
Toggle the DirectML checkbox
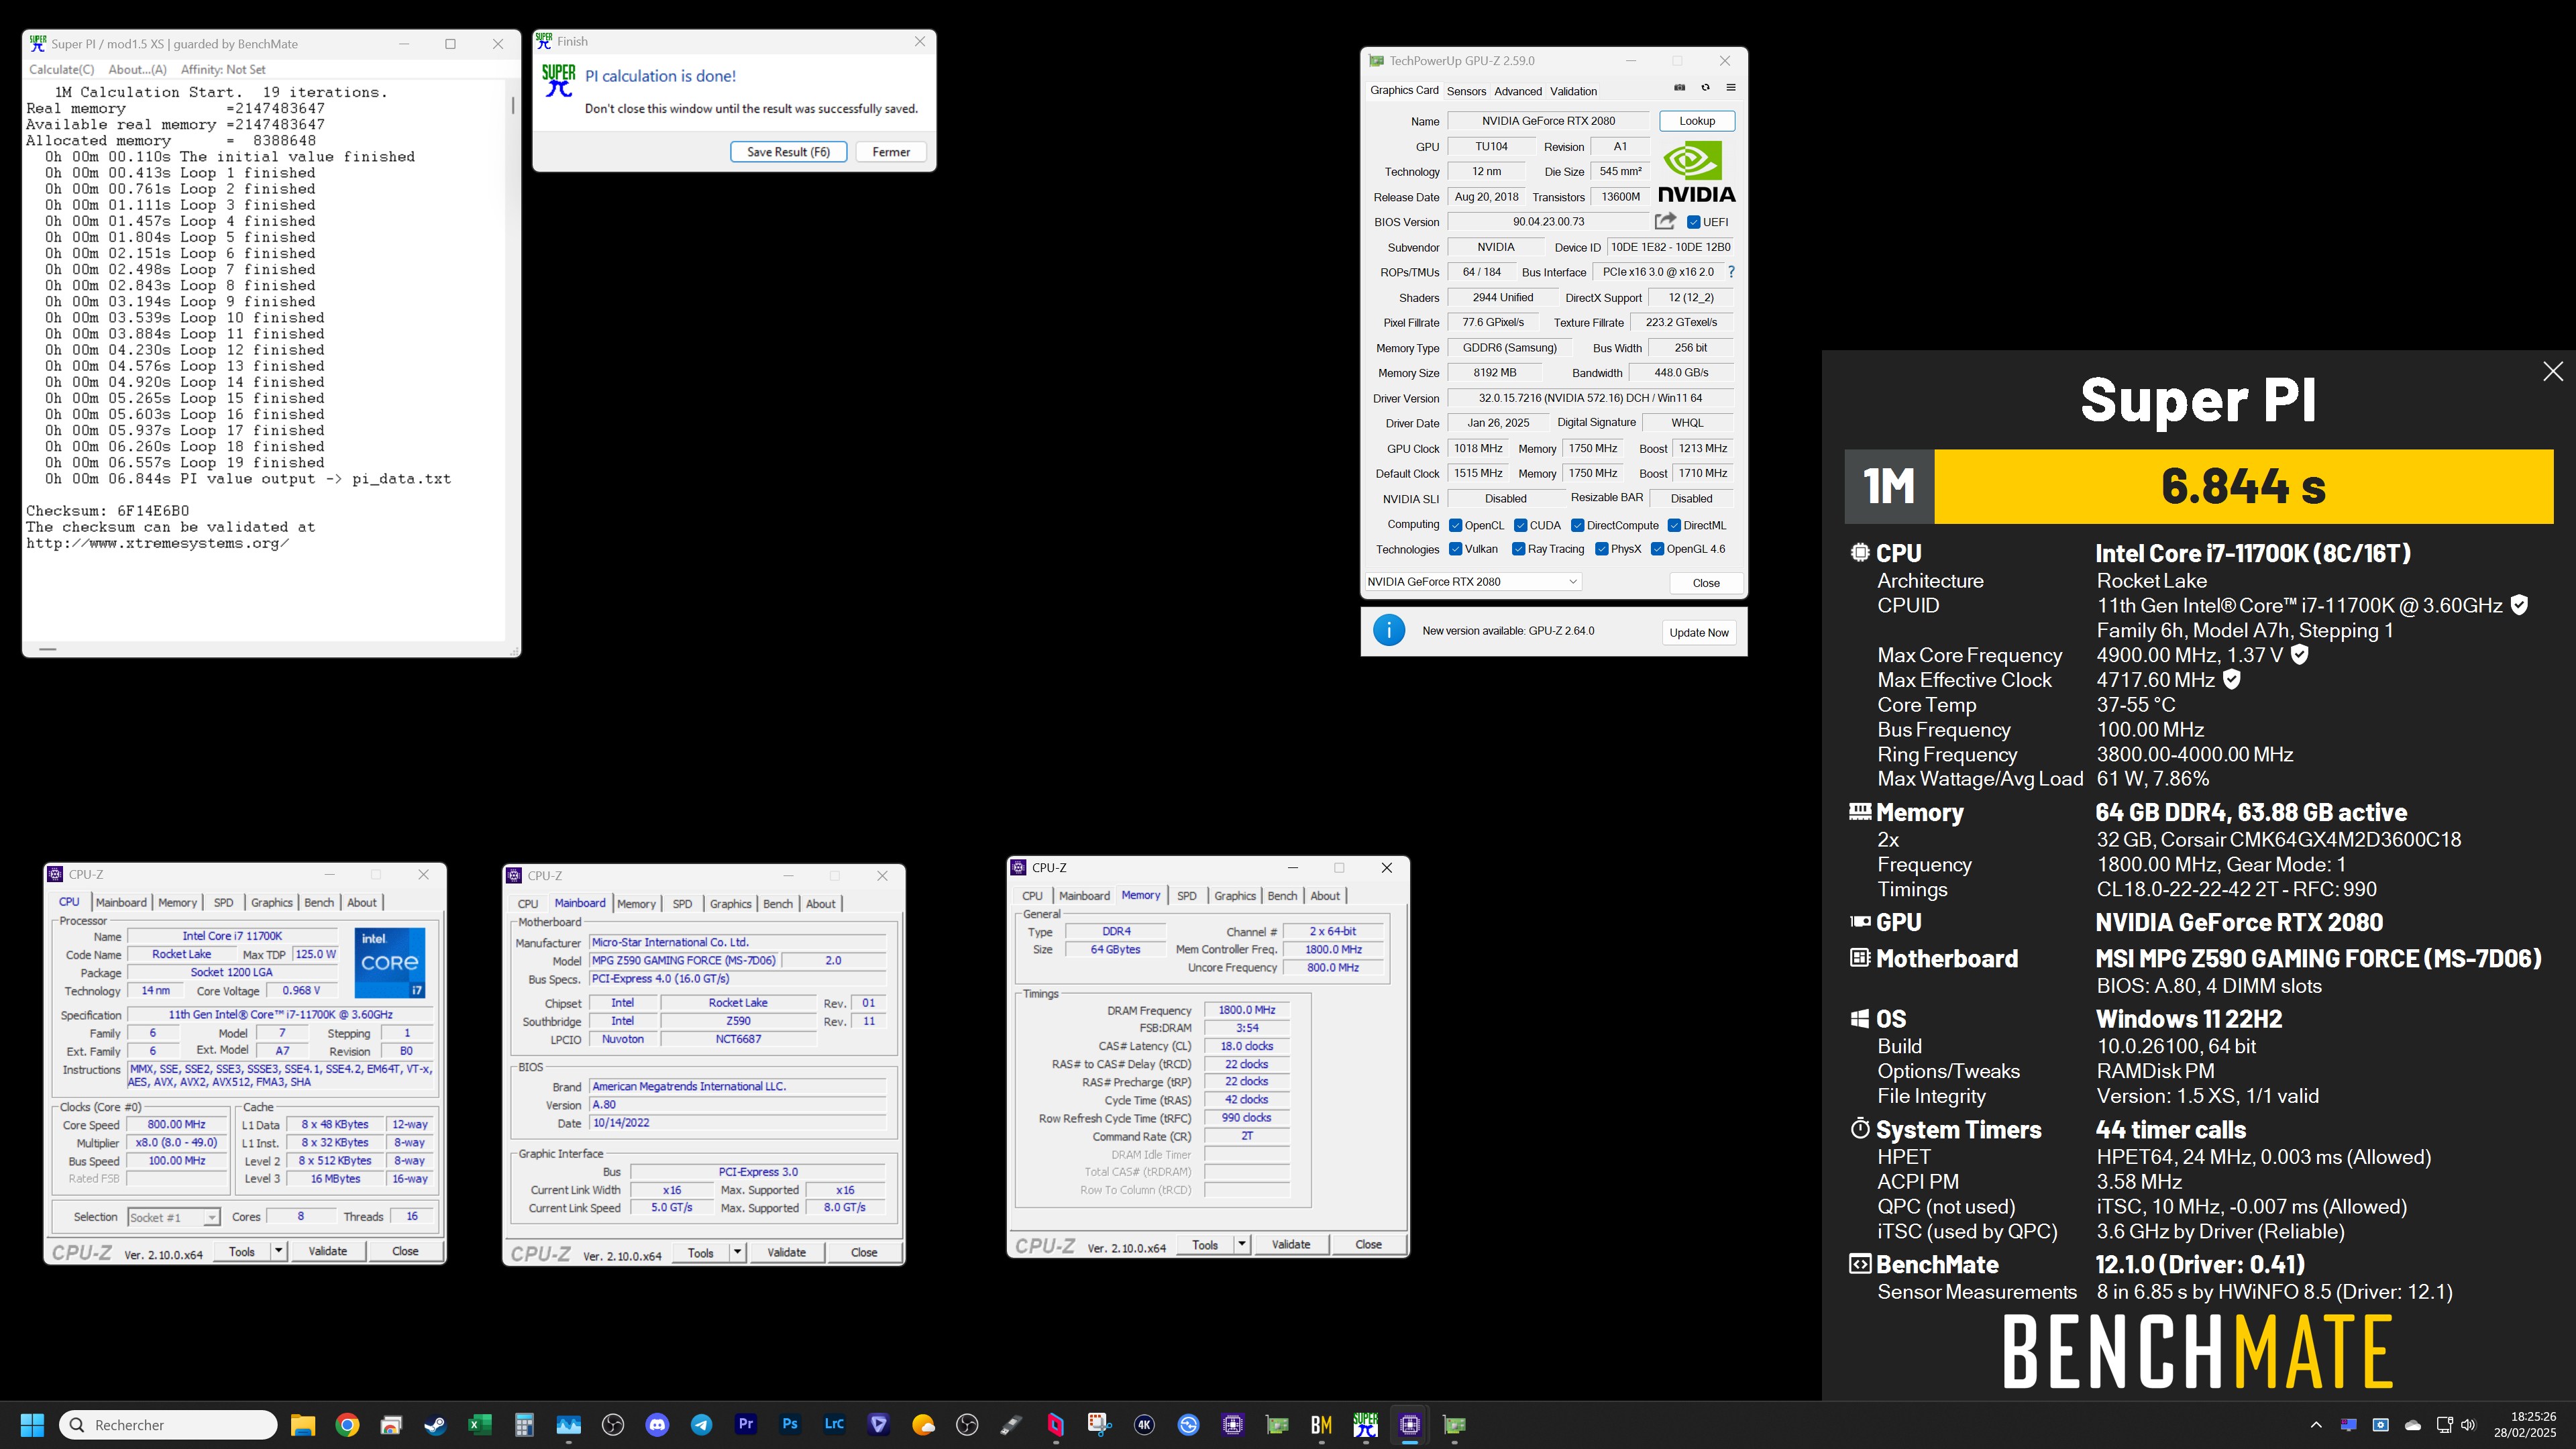coord(1673,525)
